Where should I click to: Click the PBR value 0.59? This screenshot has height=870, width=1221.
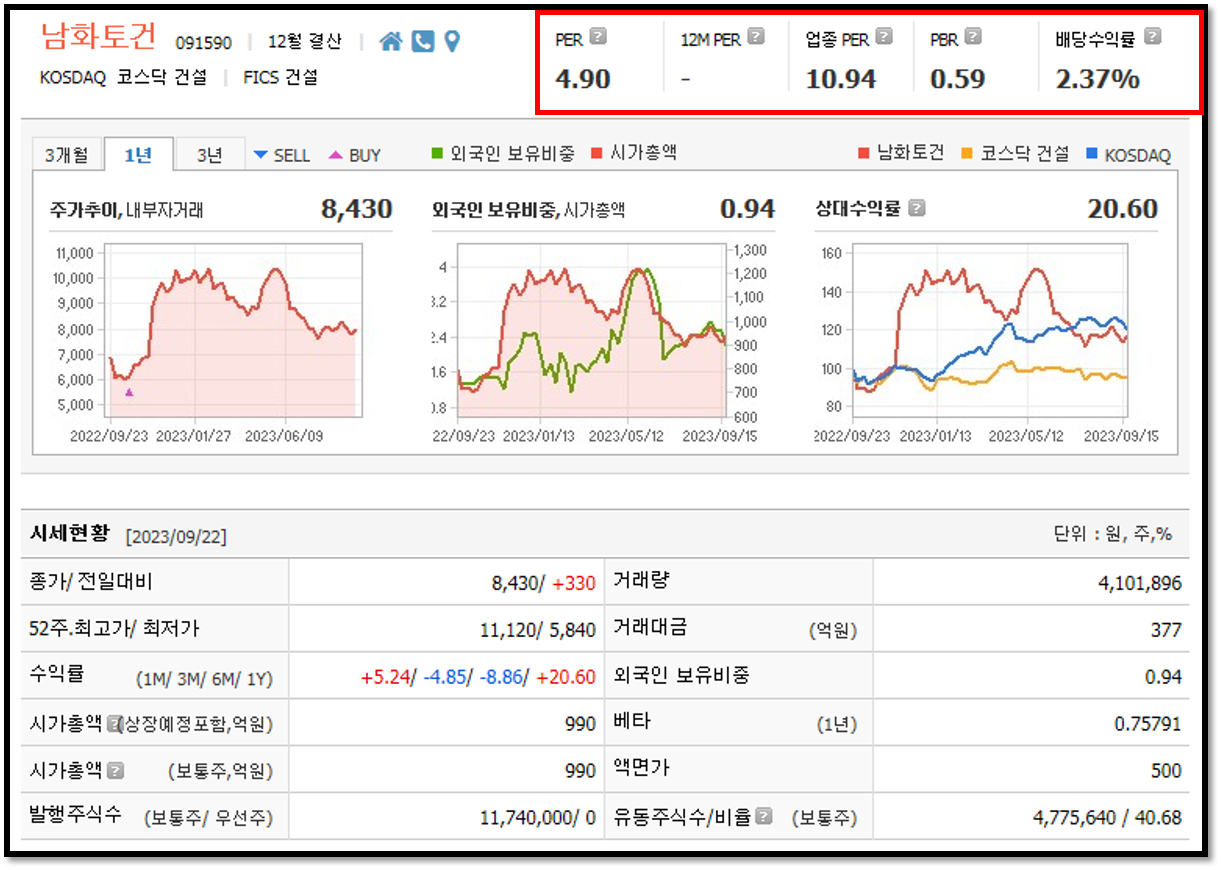[957, 79]
